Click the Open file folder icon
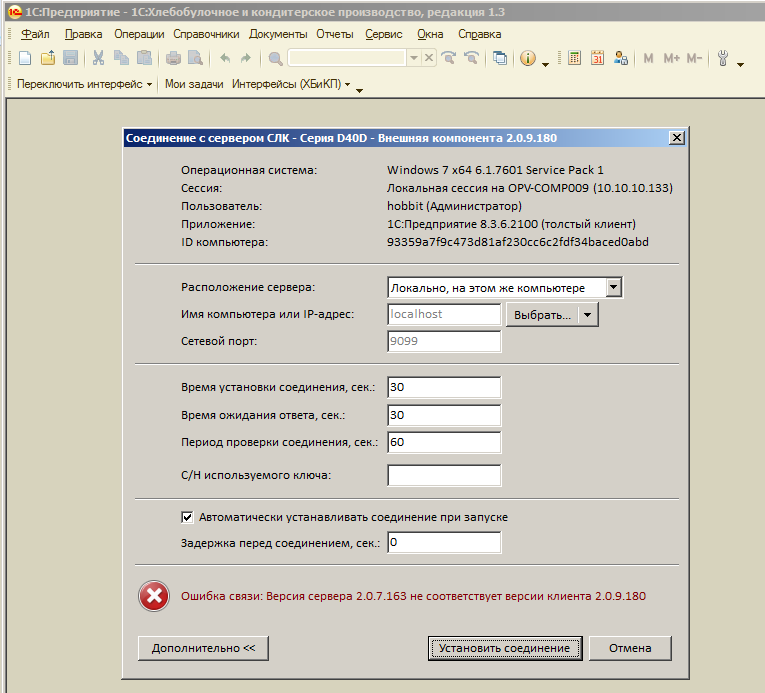765x693 pixels. [x=48, y=58]
